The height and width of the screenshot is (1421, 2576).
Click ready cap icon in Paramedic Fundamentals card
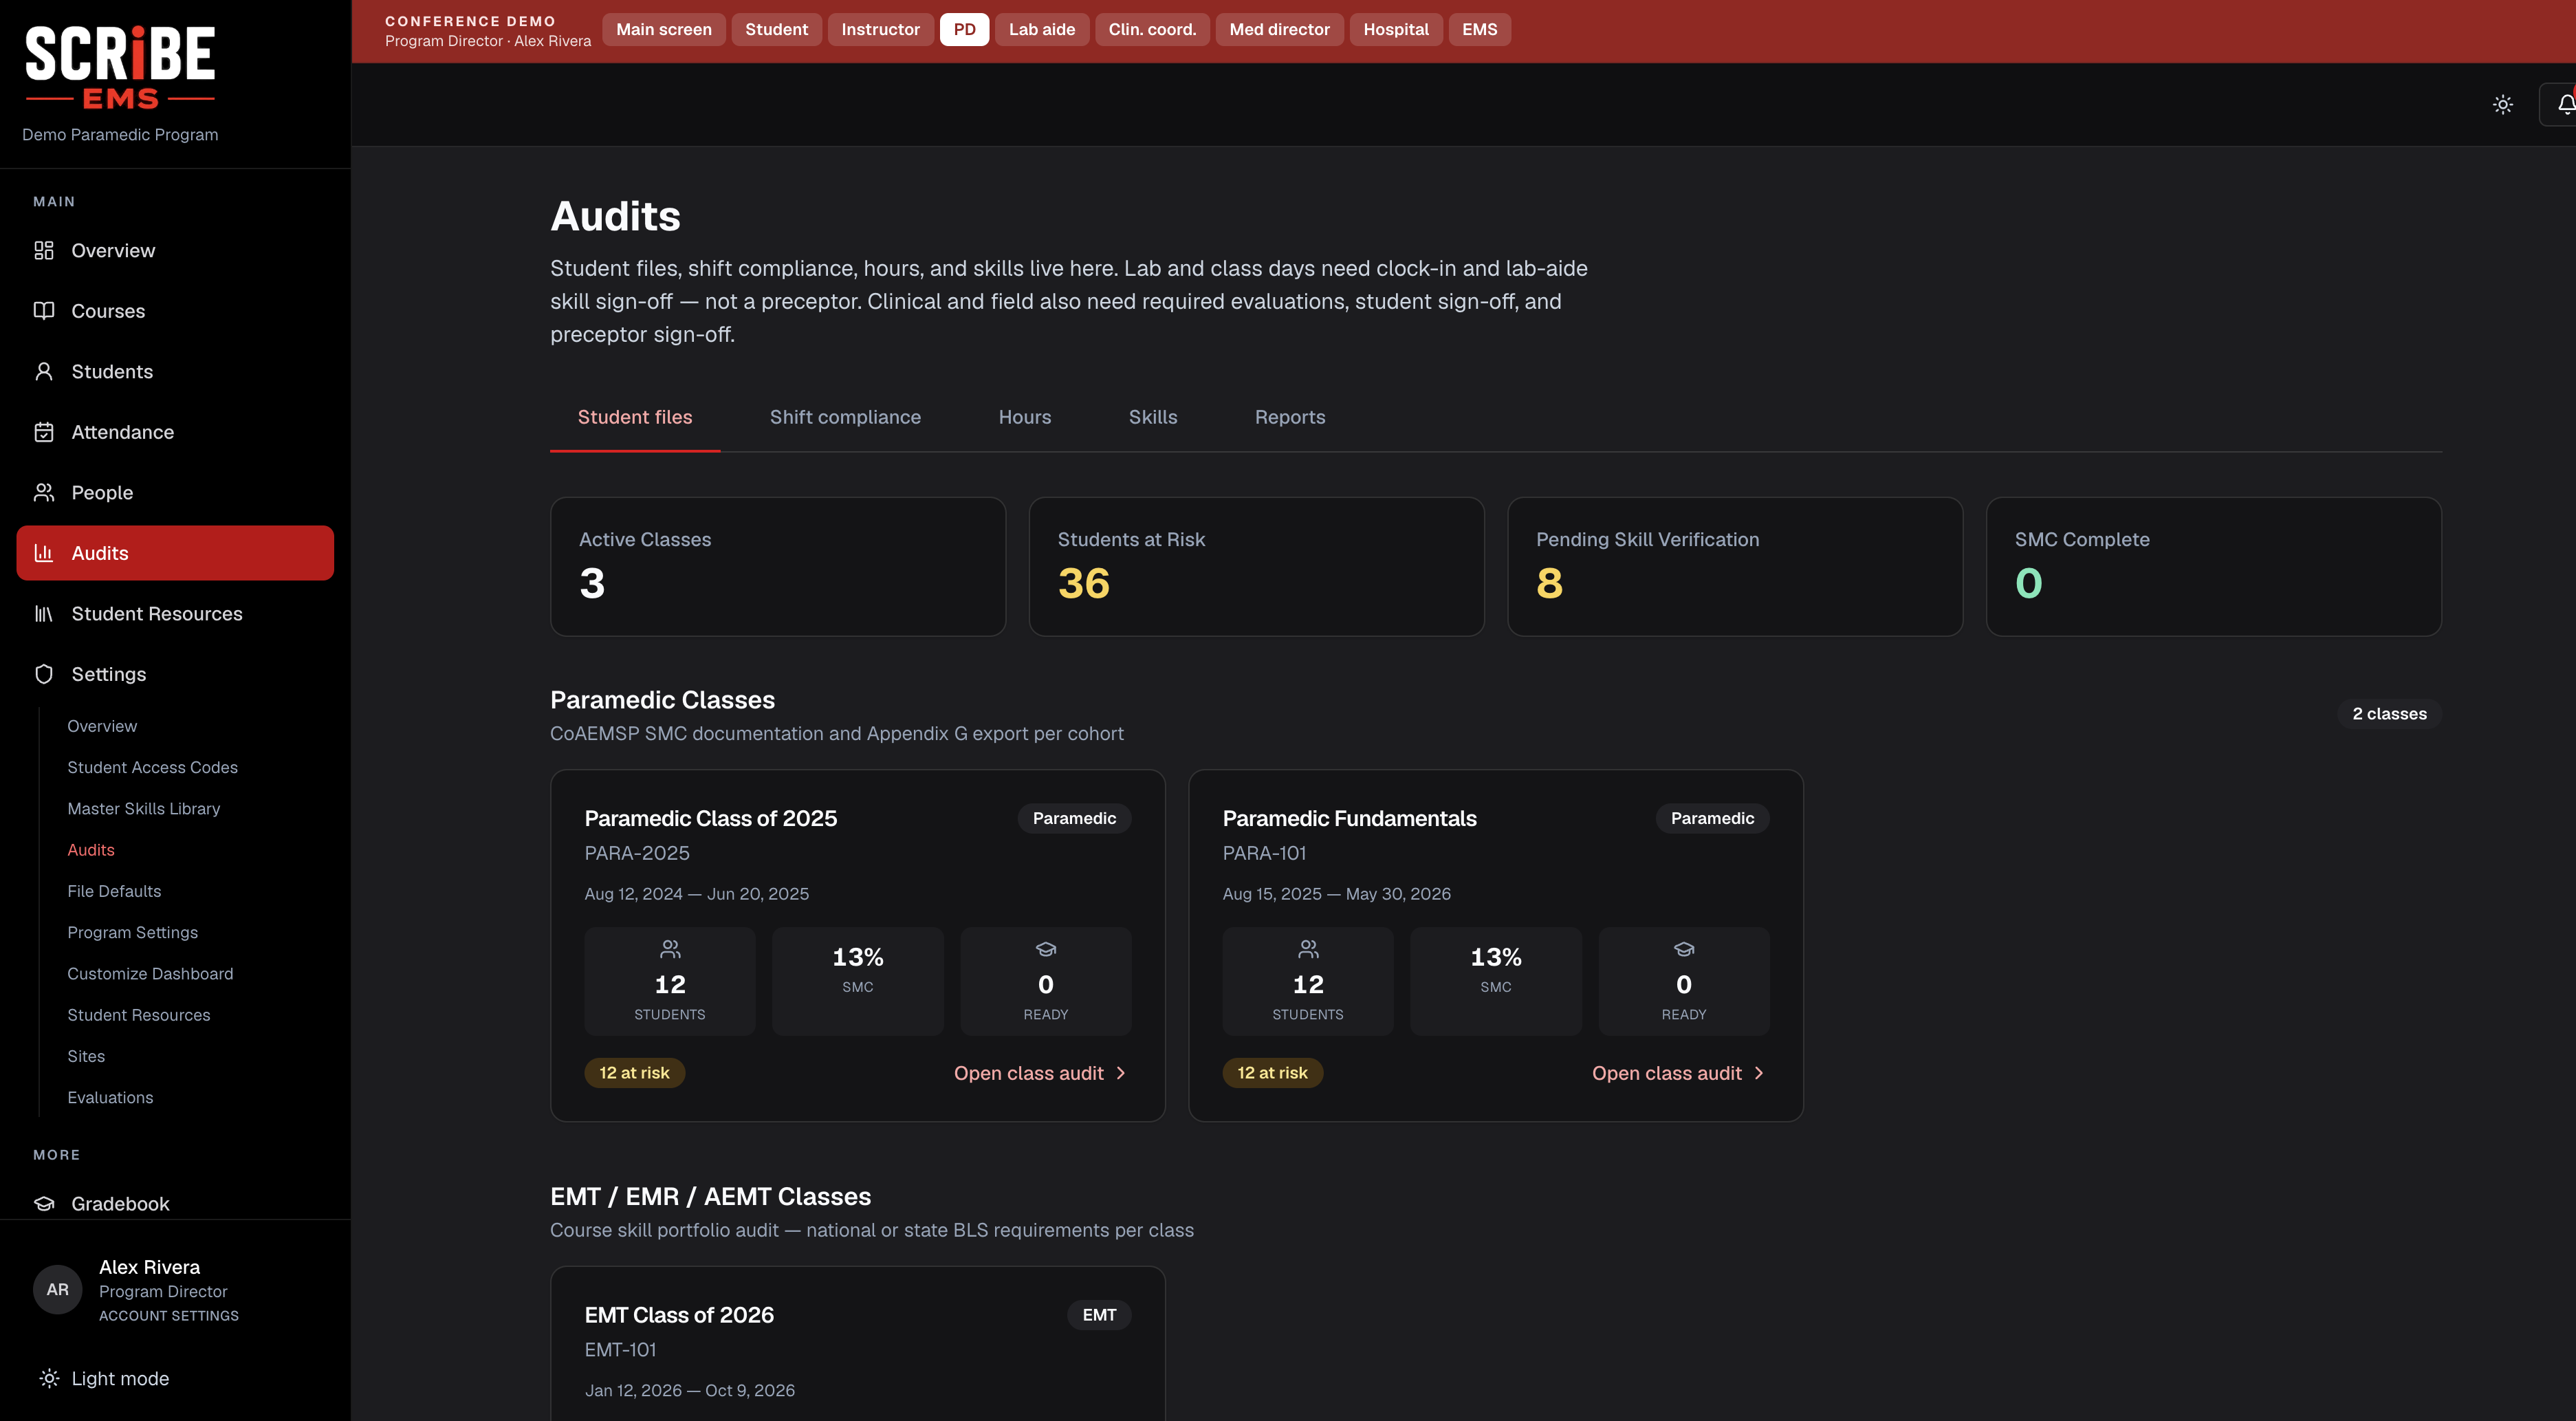pos(1684,949)
